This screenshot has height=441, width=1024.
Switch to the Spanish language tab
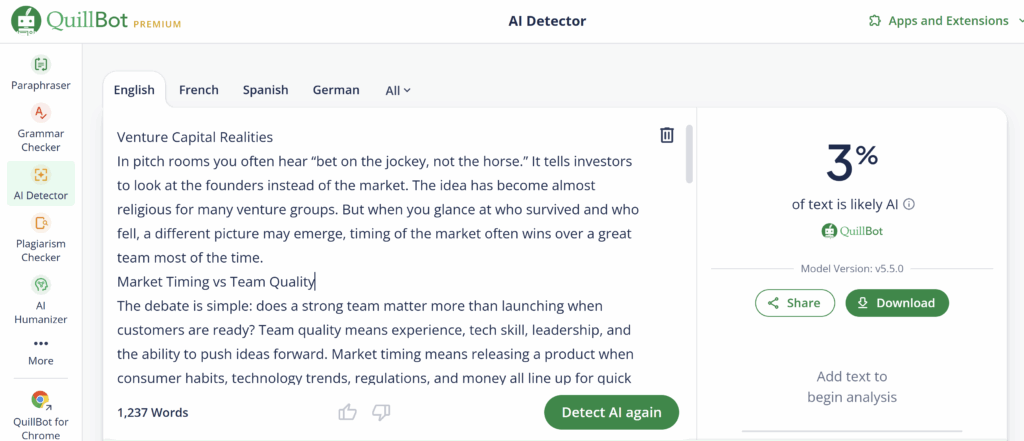click(265, 90)
